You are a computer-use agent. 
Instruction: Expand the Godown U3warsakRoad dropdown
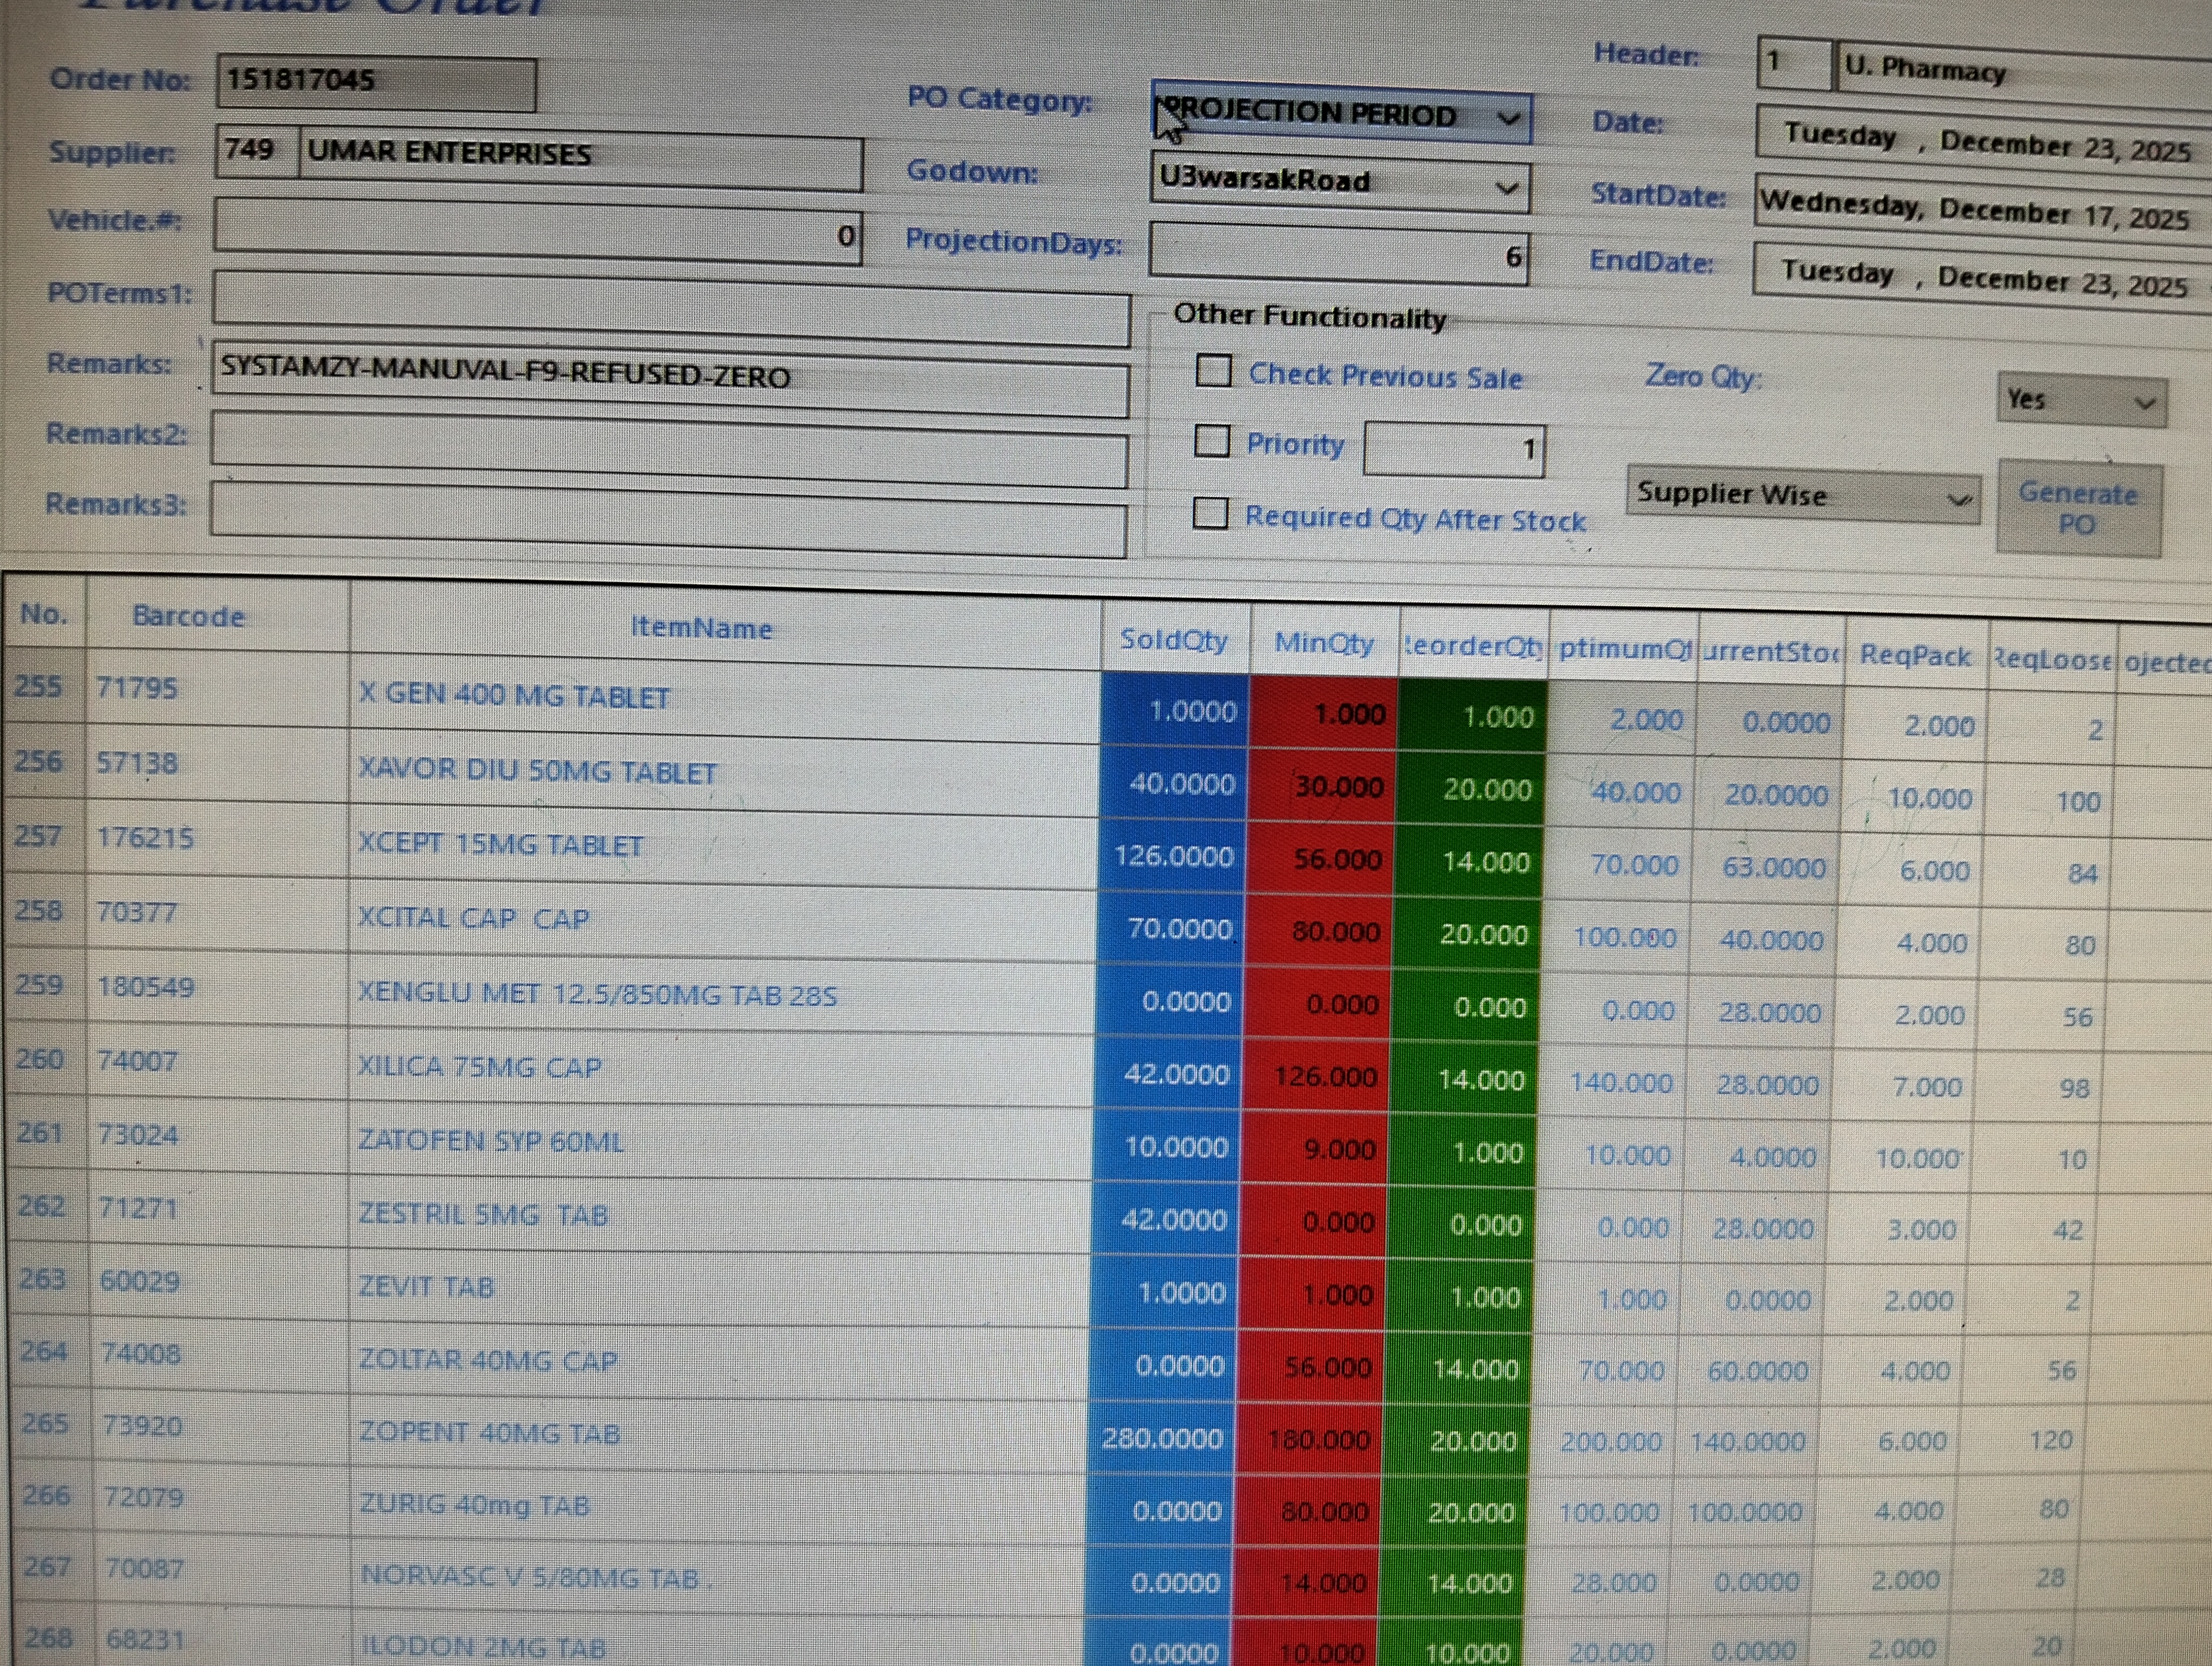click(x=1506, y=188)
